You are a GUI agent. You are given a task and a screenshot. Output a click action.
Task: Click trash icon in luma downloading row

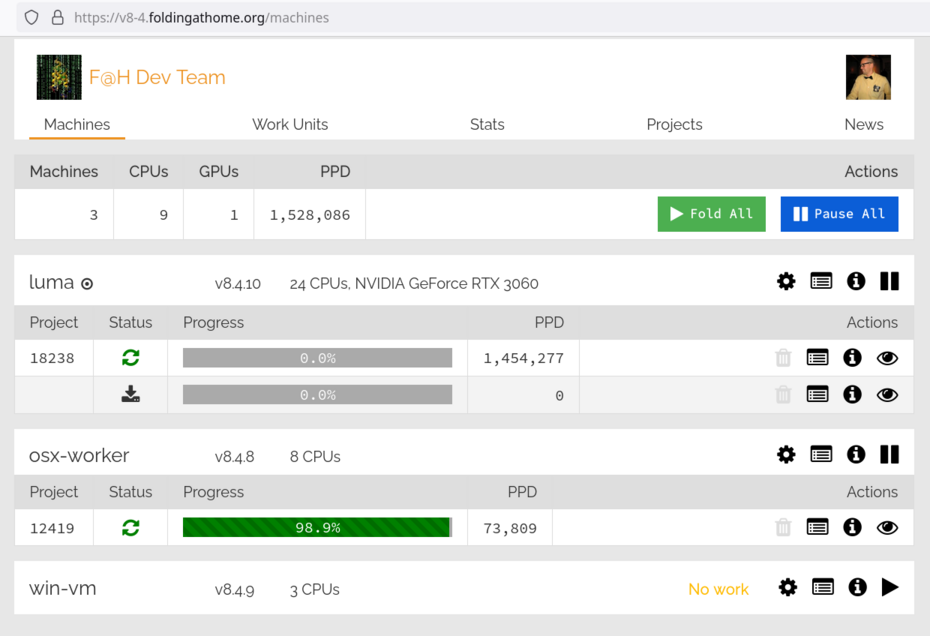[783, 395]
